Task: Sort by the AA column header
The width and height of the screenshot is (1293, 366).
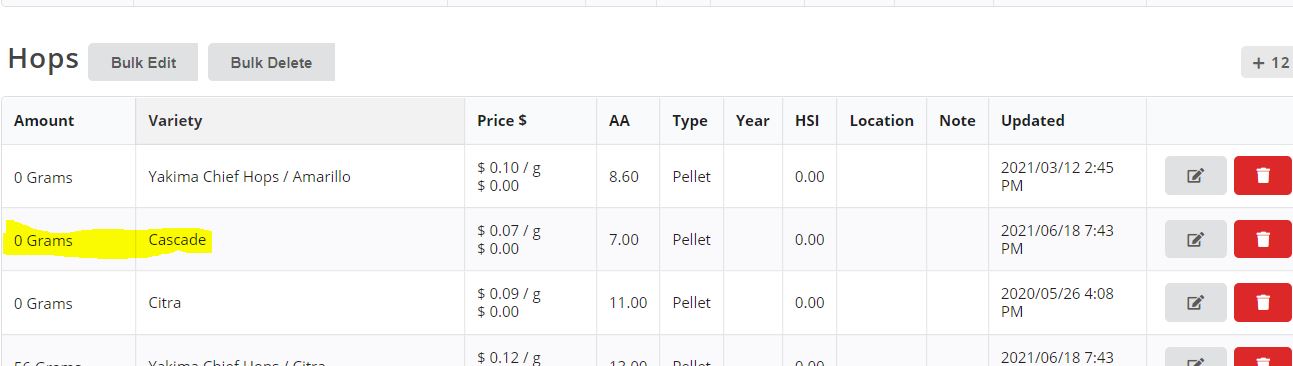Action: (619, 120)
